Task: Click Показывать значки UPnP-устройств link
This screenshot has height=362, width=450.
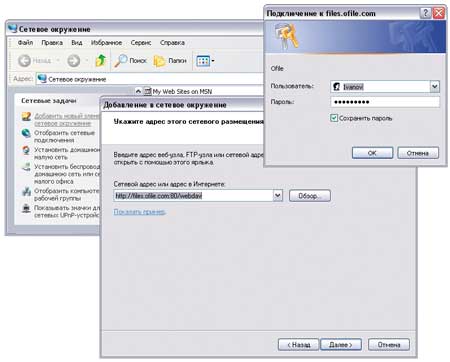Action: (67, 211)
